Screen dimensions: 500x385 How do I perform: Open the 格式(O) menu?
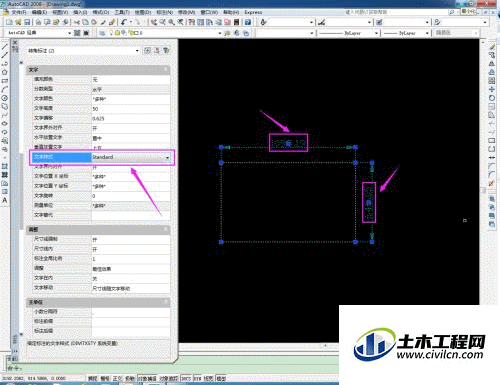101,12
